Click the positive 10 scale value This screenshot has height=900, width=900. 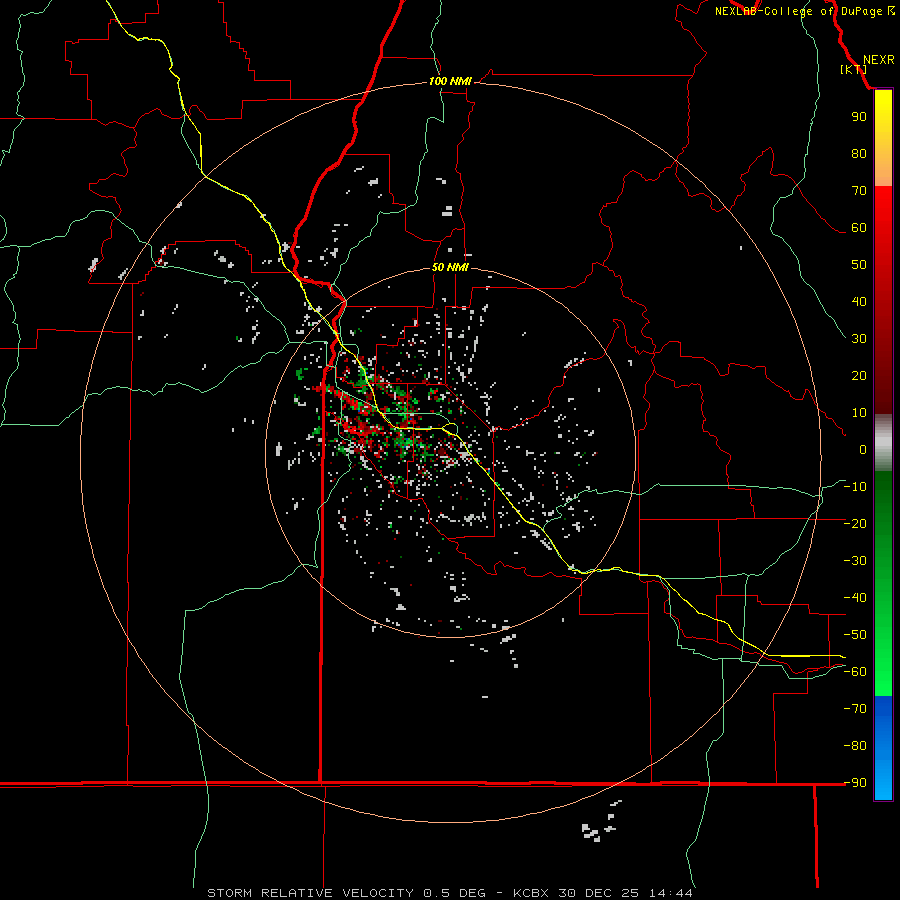tap(859, 413)
